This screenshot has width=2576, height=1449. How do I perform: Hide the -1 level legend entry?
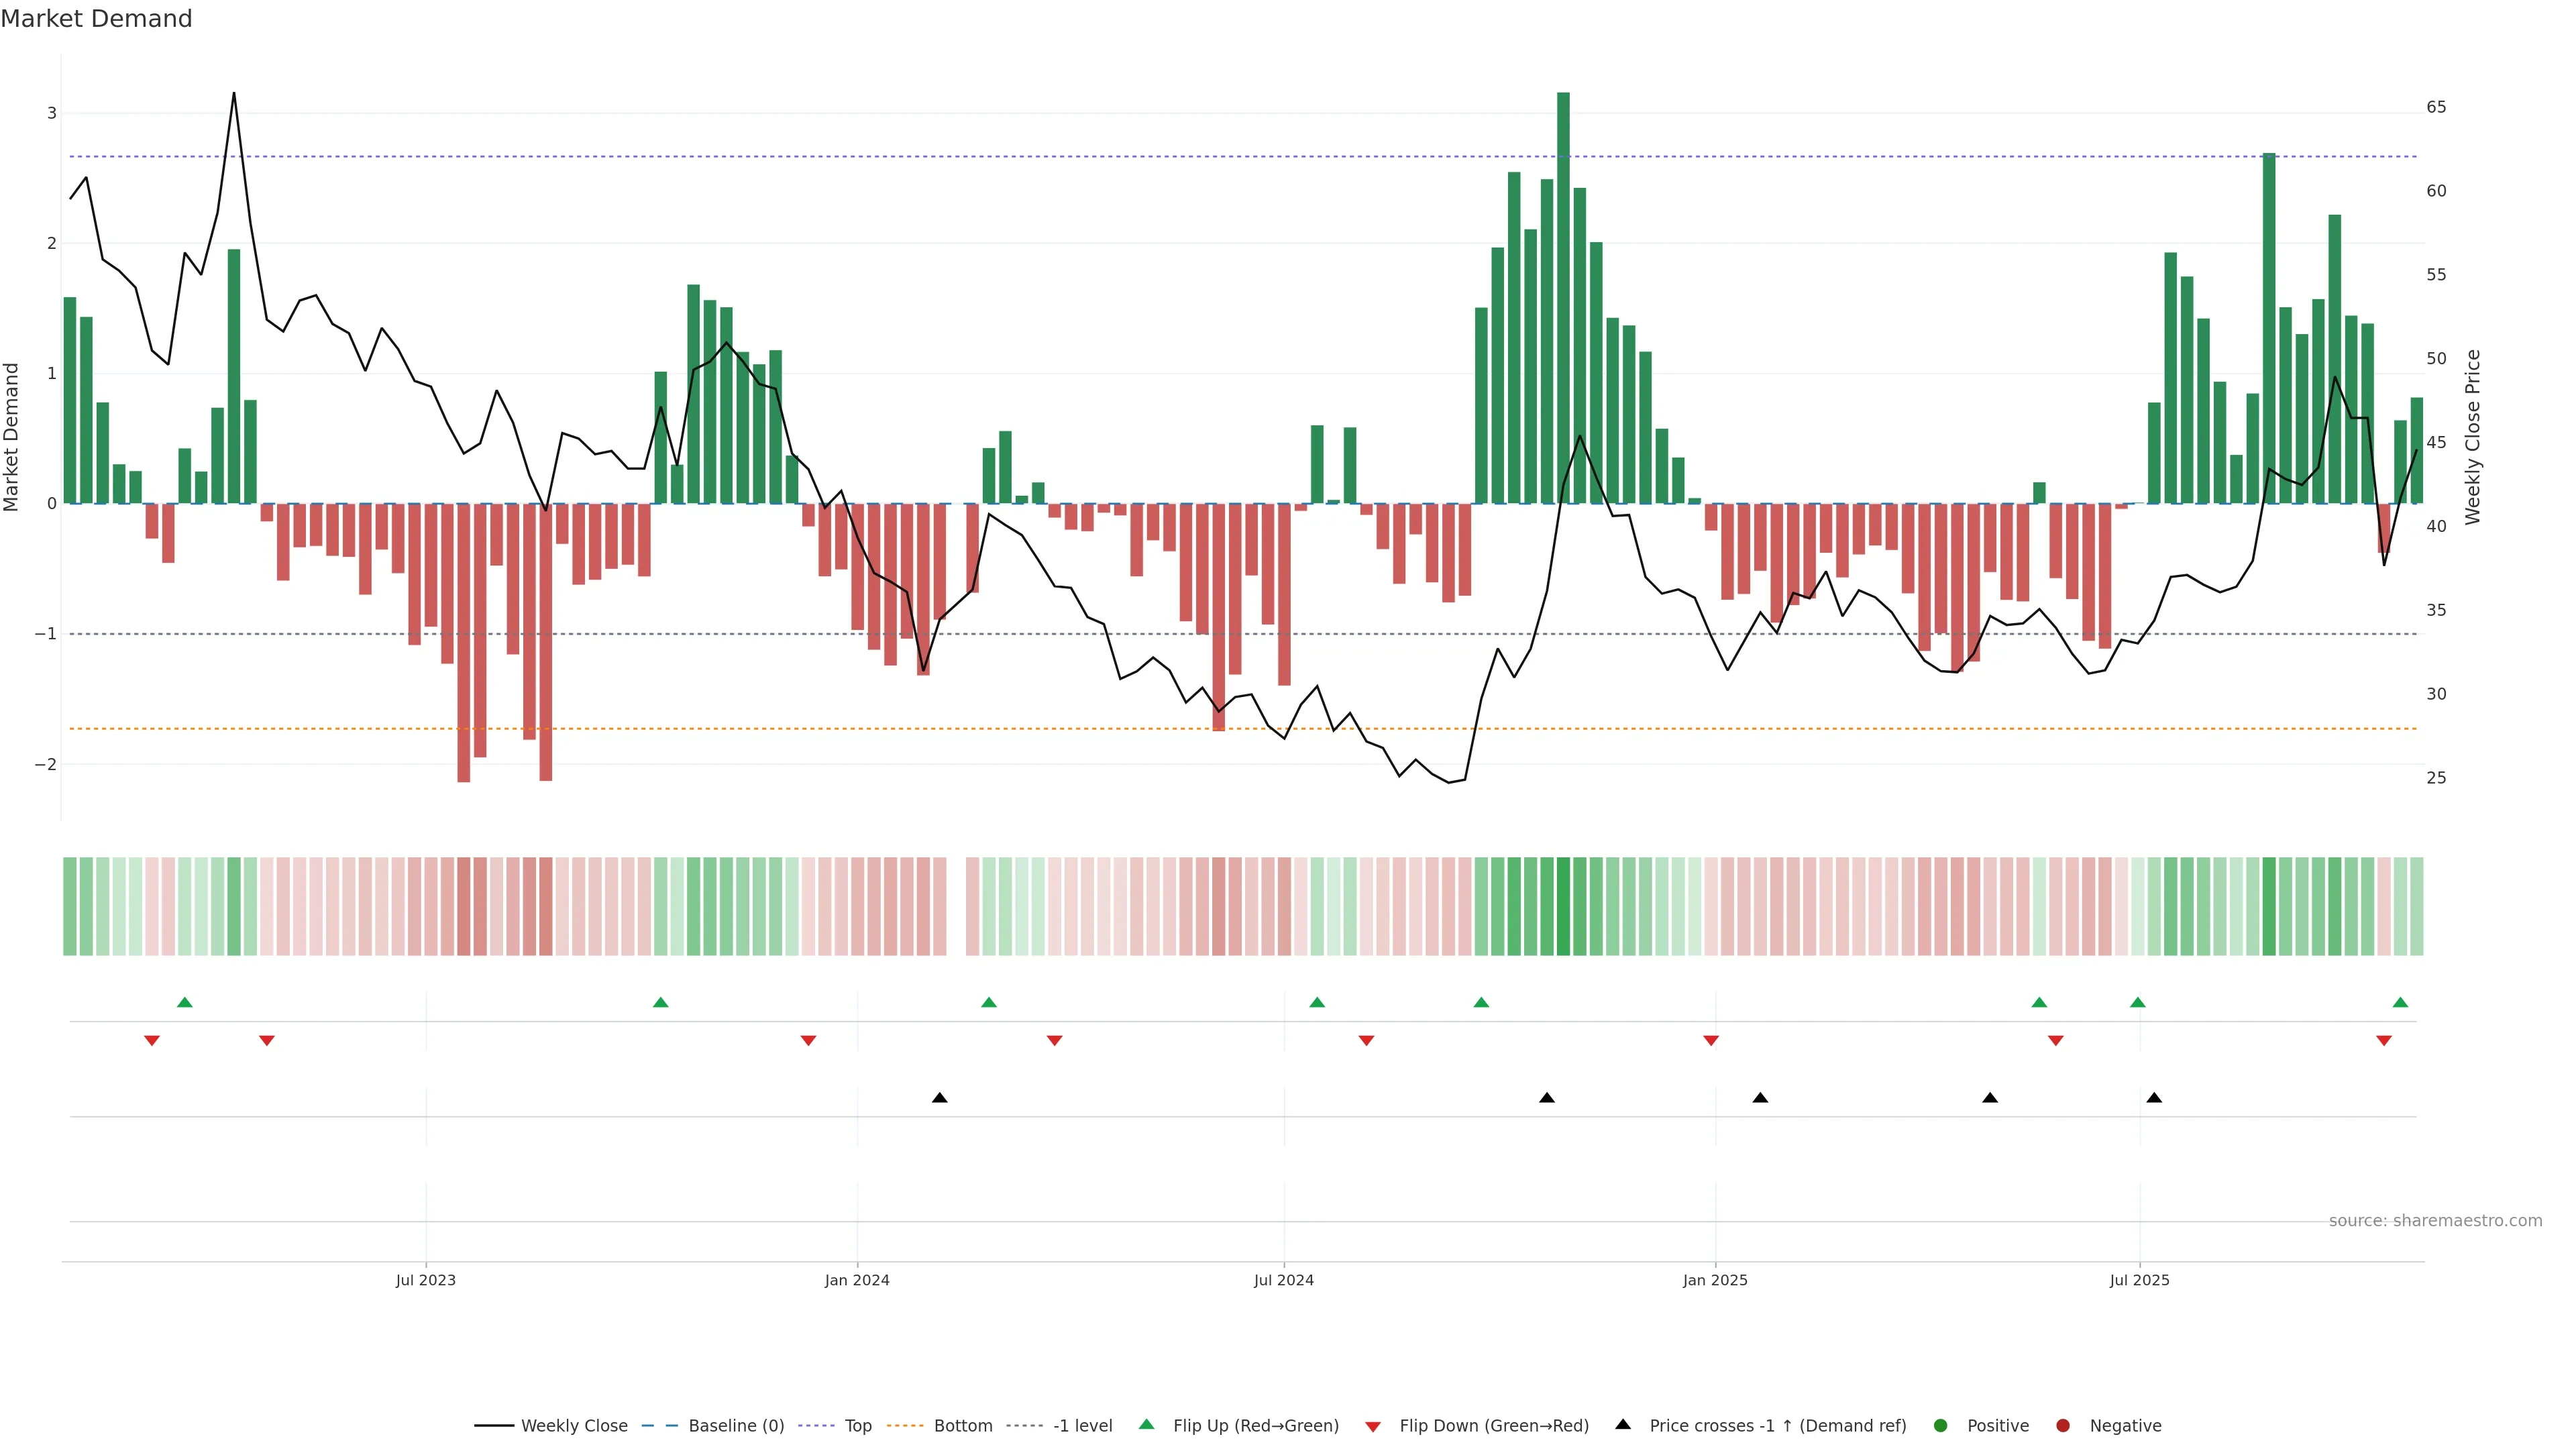(x=1082, y=1425)
